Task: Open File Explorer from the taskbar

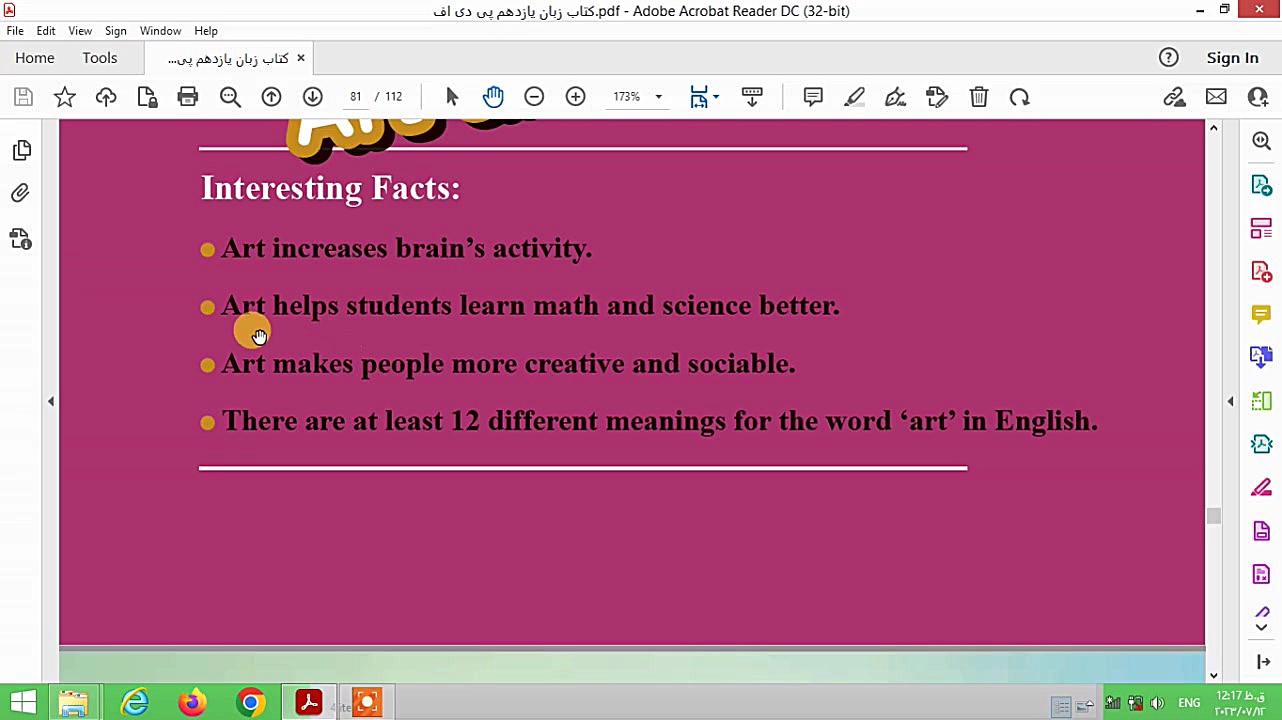Action: click(x=73, y=702)
